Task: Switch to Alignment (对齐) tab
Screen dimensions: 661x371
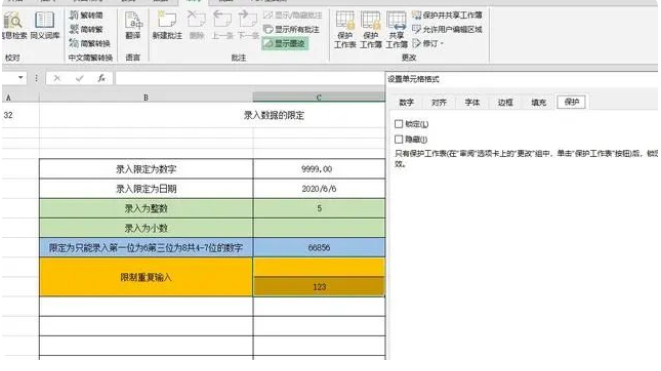Action: 439,102
